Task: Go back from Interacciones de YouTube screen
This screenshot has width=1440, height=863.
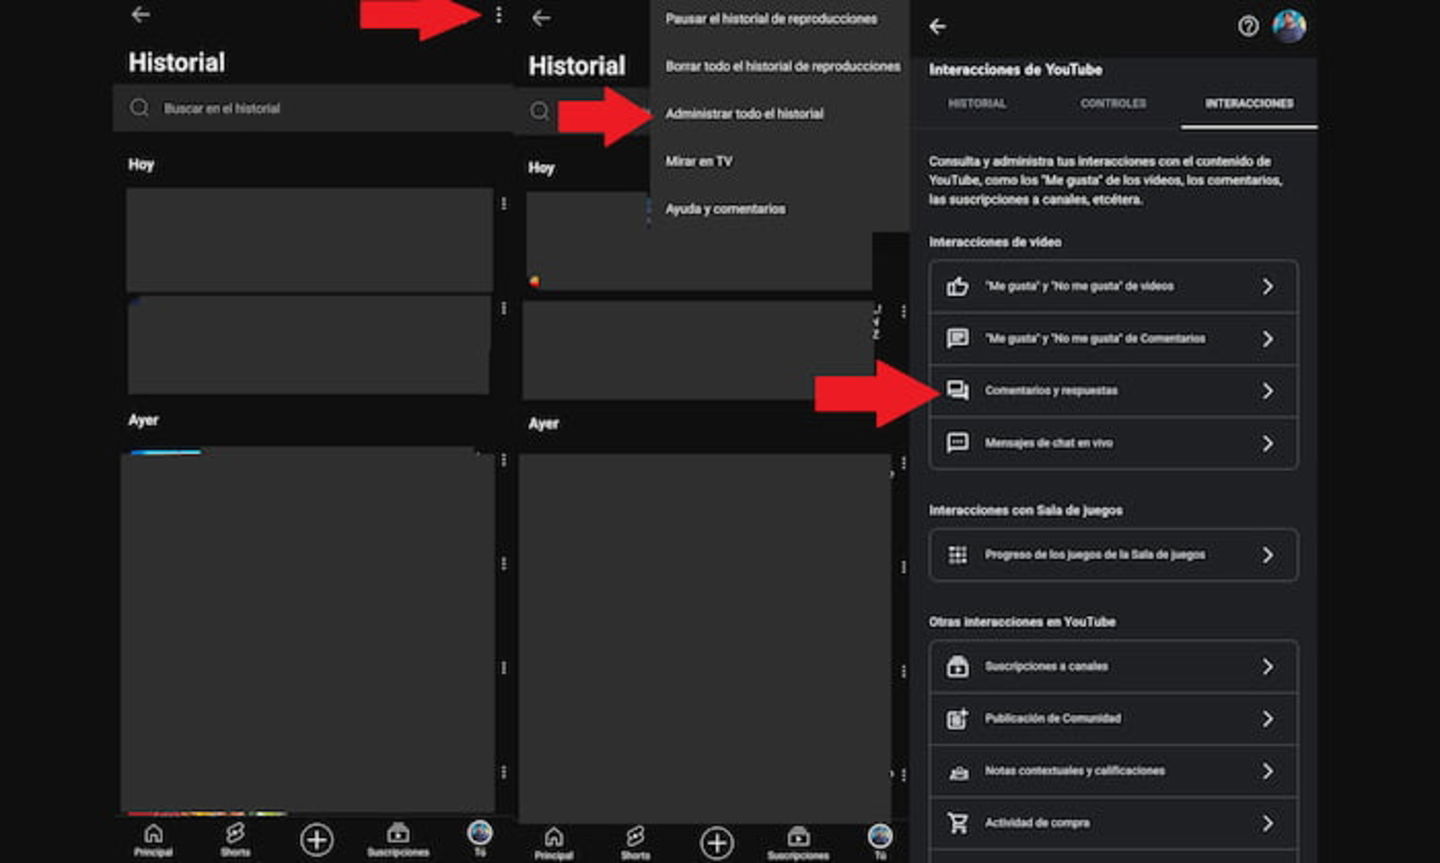Action: click(x=937, y=27)
